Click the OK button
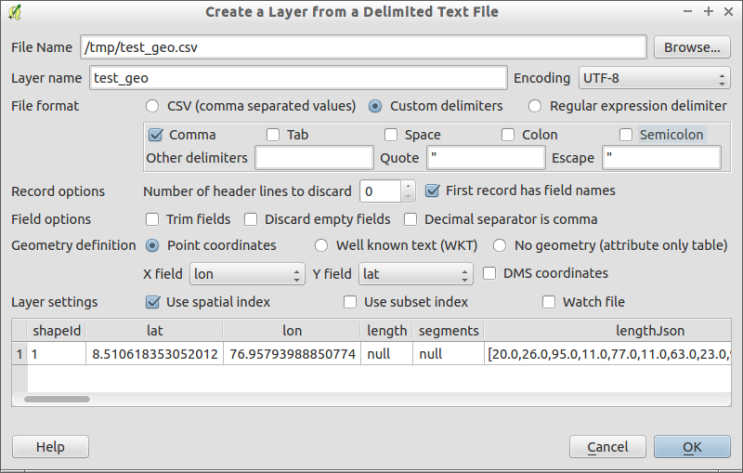743x473 pixels. click(x=692, y=446)
